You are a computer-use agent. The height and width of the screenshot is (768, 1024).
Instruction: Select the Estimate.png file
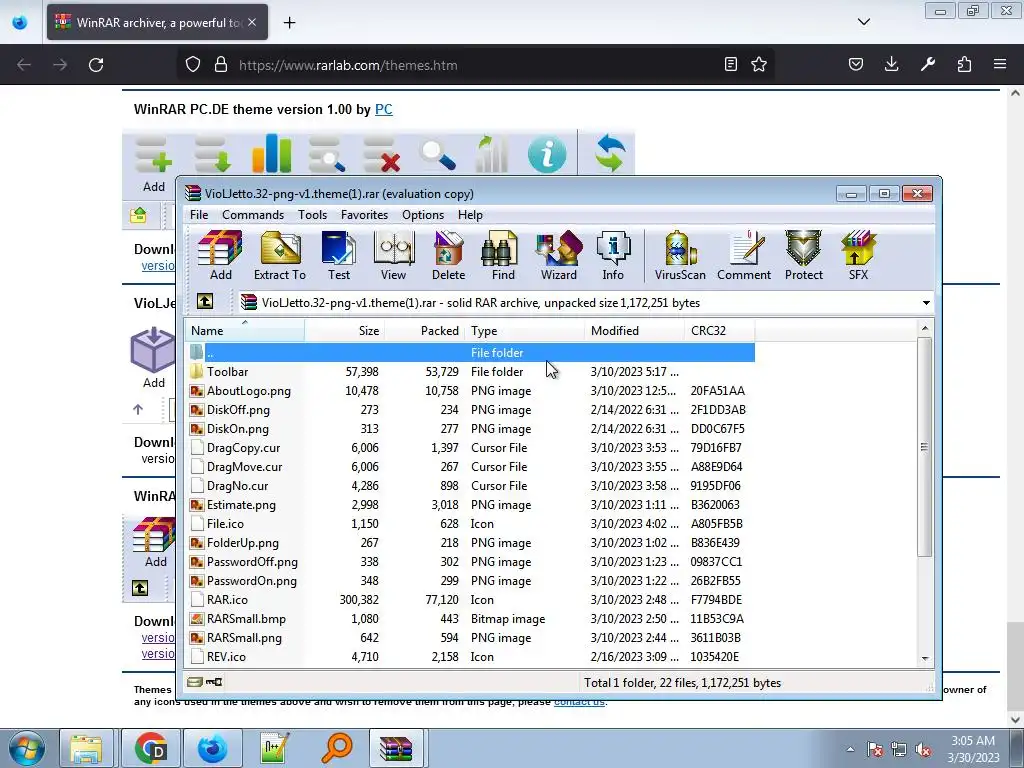point(470,505)
